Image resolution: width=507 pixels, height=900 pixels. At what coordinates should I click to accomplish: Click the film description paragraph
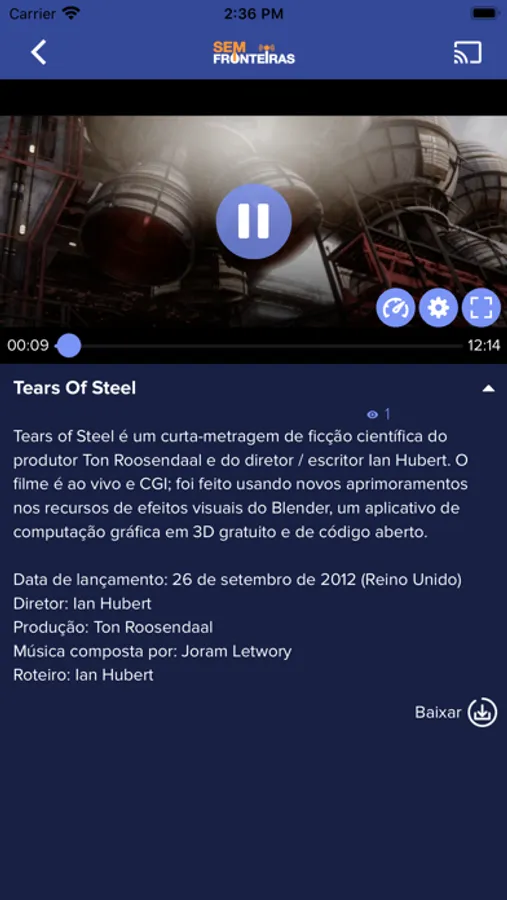241,484
